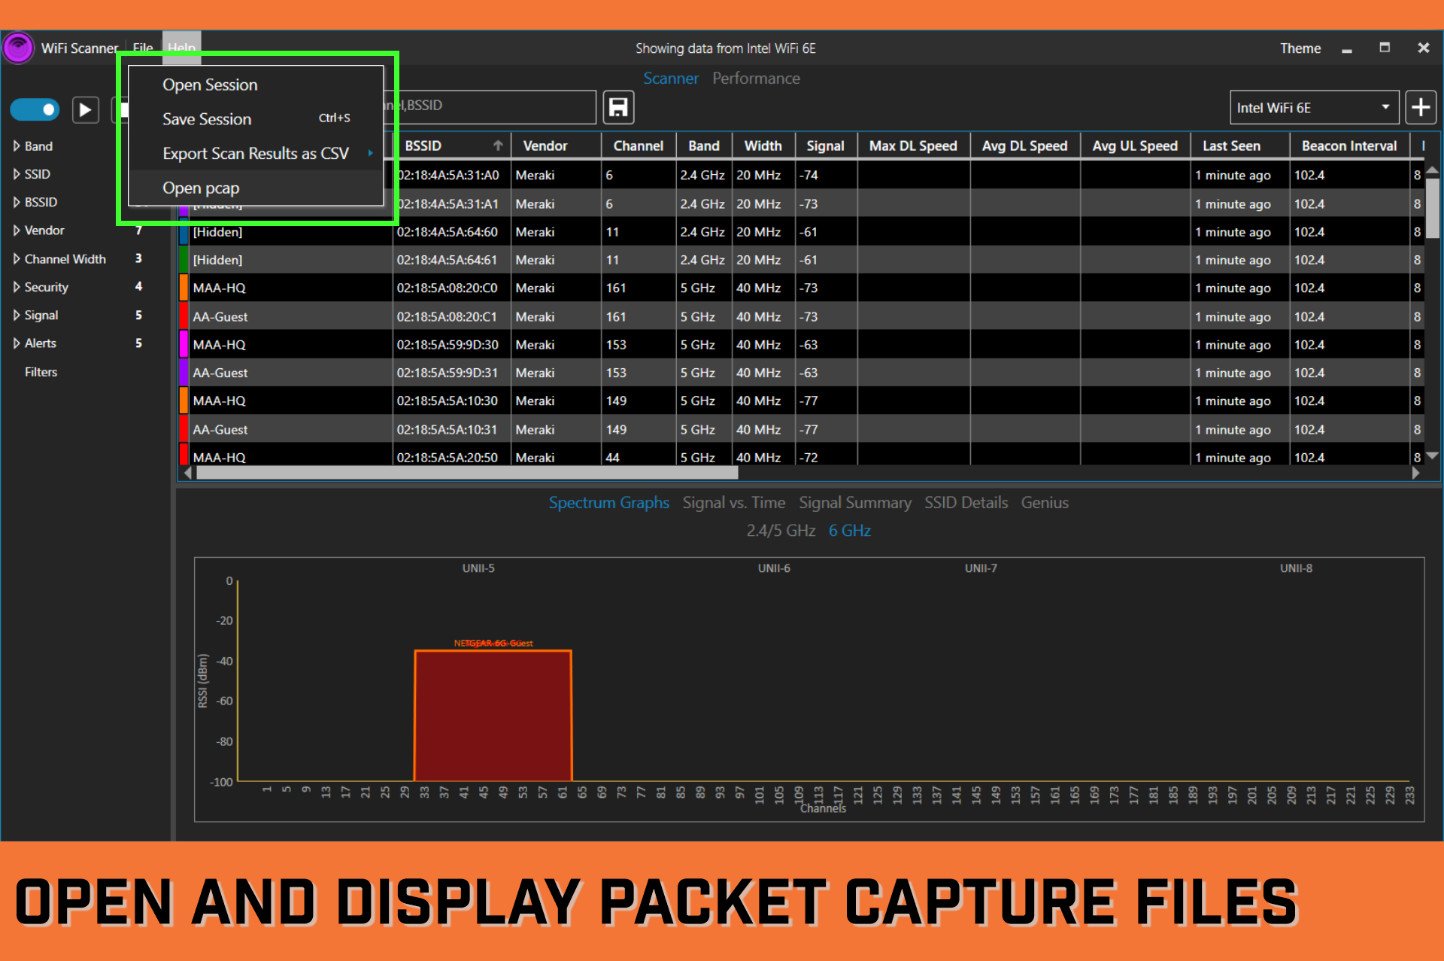Click the scroll right arrow of table
Screen dimensions: 1444x961
tap(1415, 473)
